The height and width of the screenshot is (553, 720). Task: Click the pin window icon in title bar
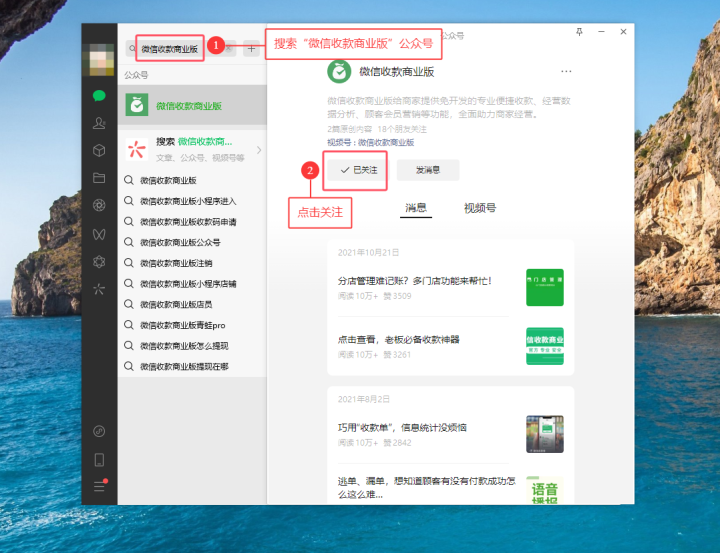(579, 32)
